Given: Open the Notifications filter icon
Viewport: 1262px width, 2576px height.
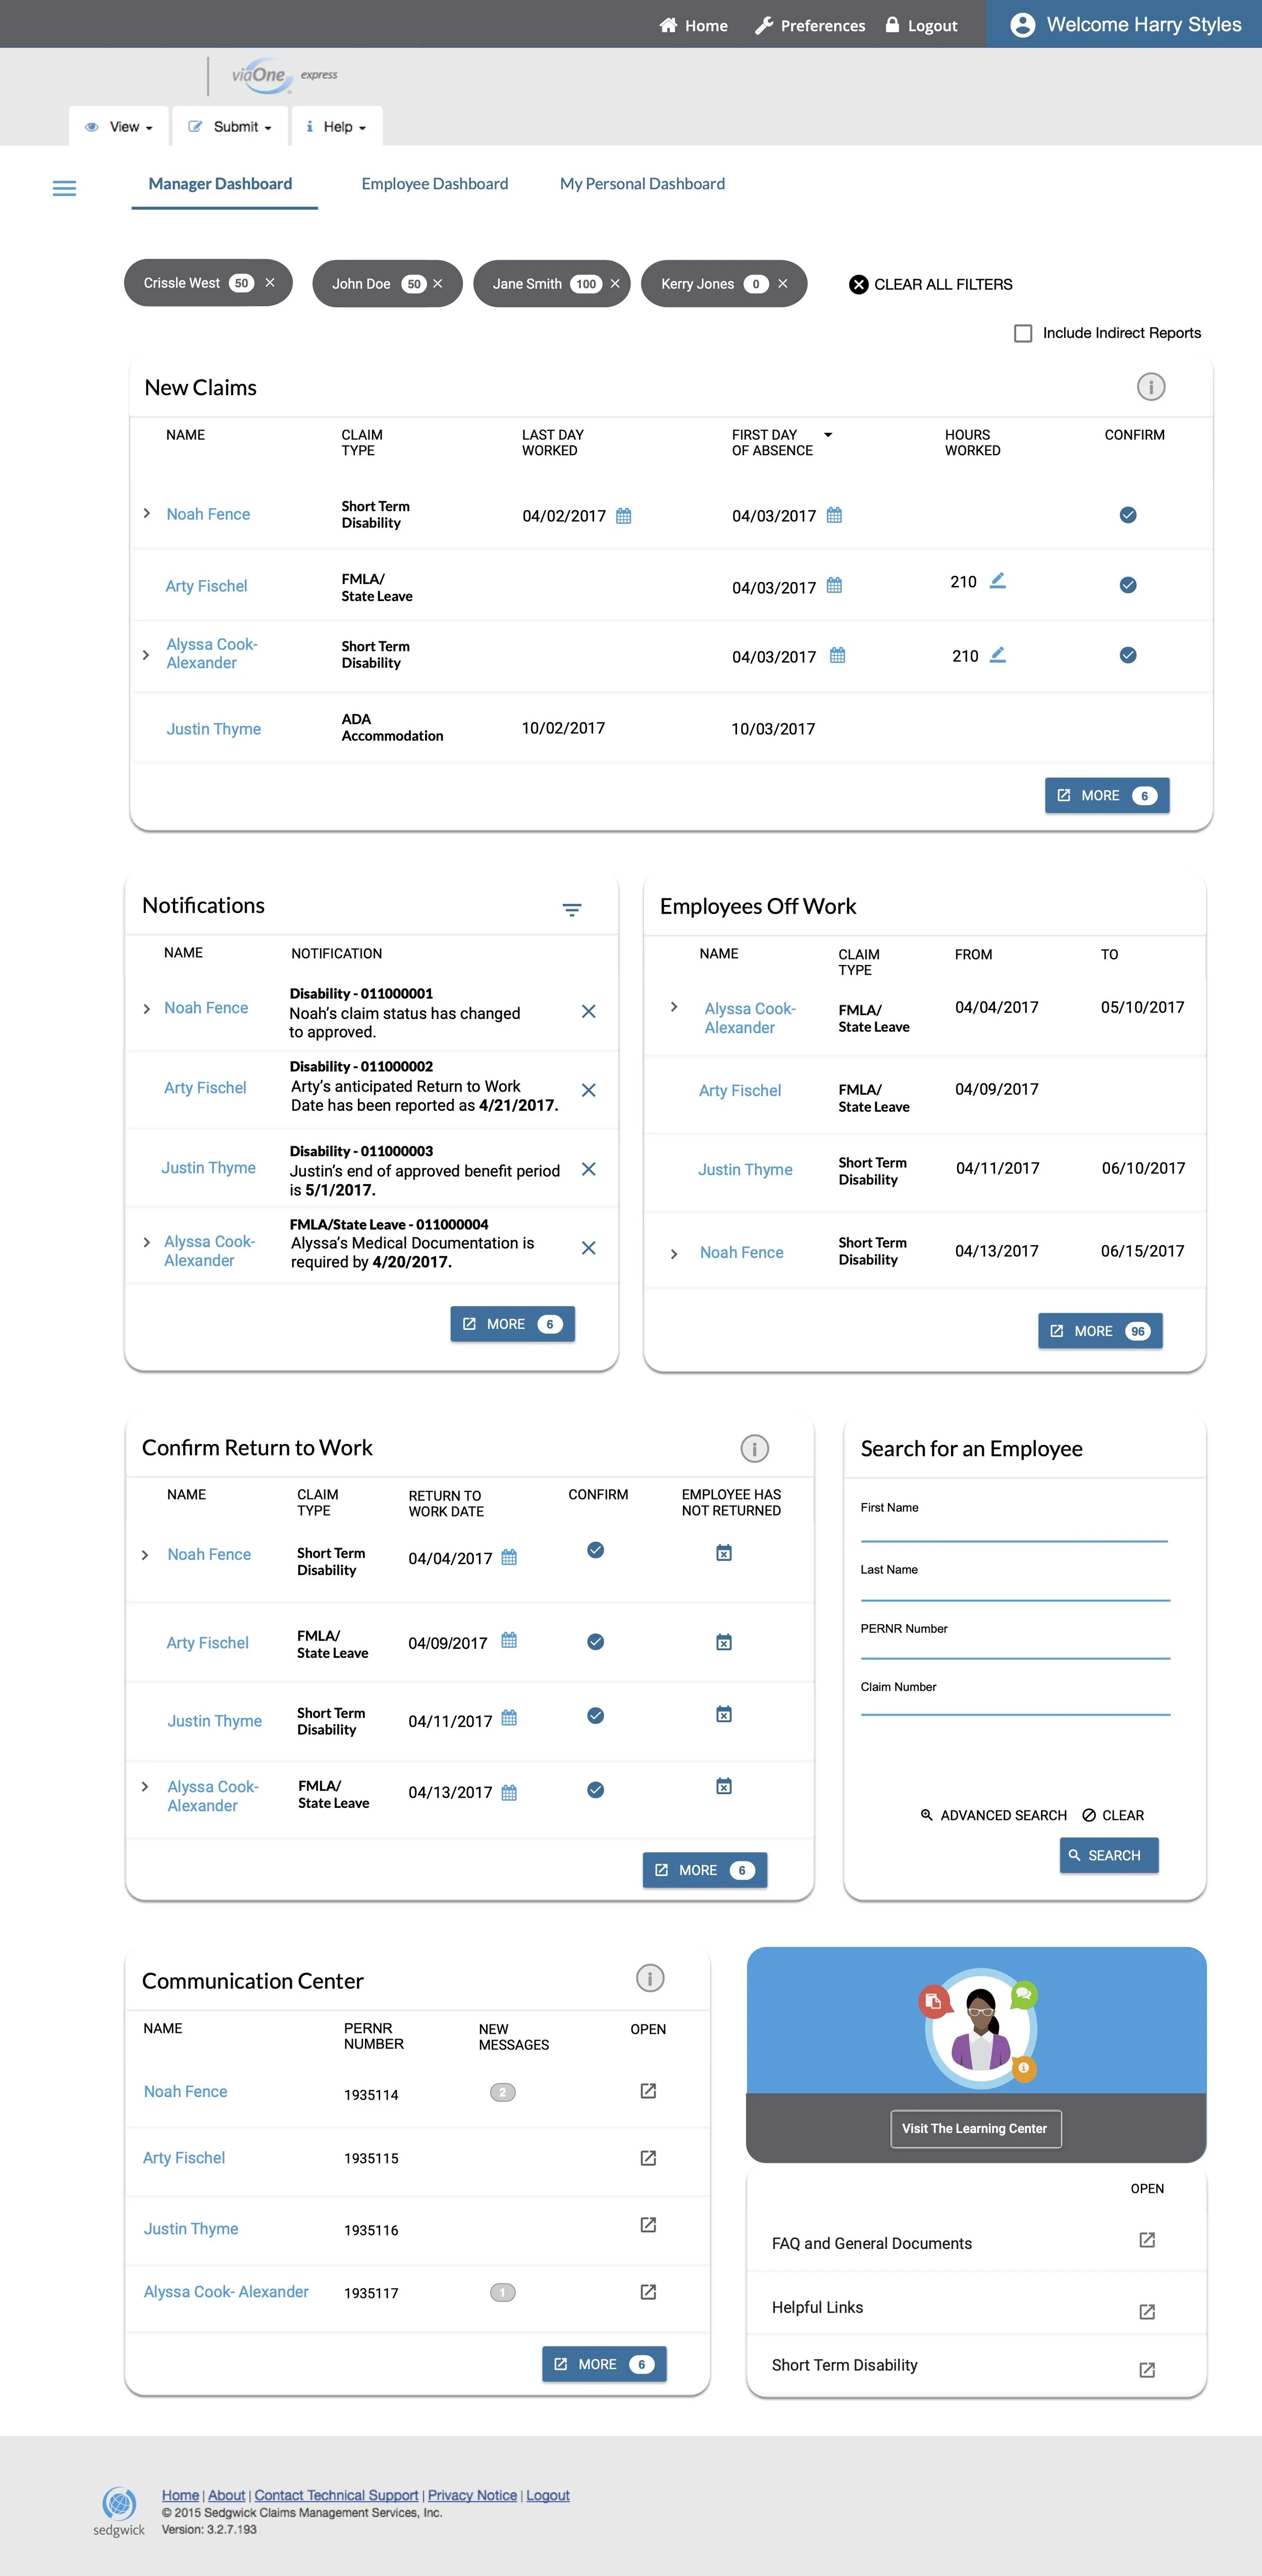Looking at the screenshot, I should click(x=571, y=910).
